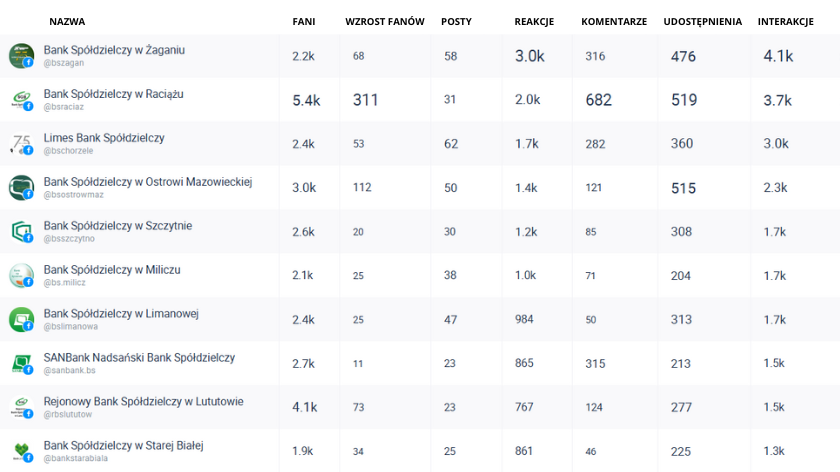This screenshot has height=472, width=840.
Task: Click Bank Spółdzielczy w Szczytnie logo
Action: tap(21, 232)
